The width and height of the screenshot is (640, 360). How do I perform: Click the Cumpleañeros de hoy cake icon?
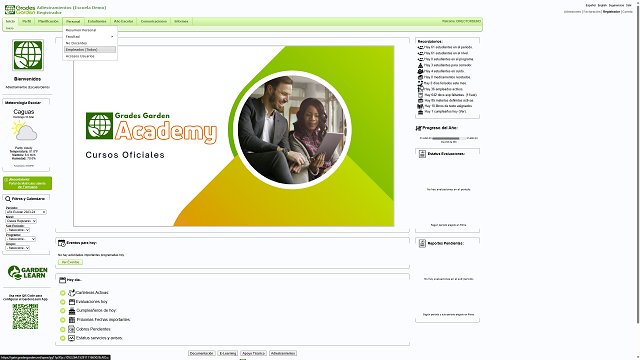71,311
